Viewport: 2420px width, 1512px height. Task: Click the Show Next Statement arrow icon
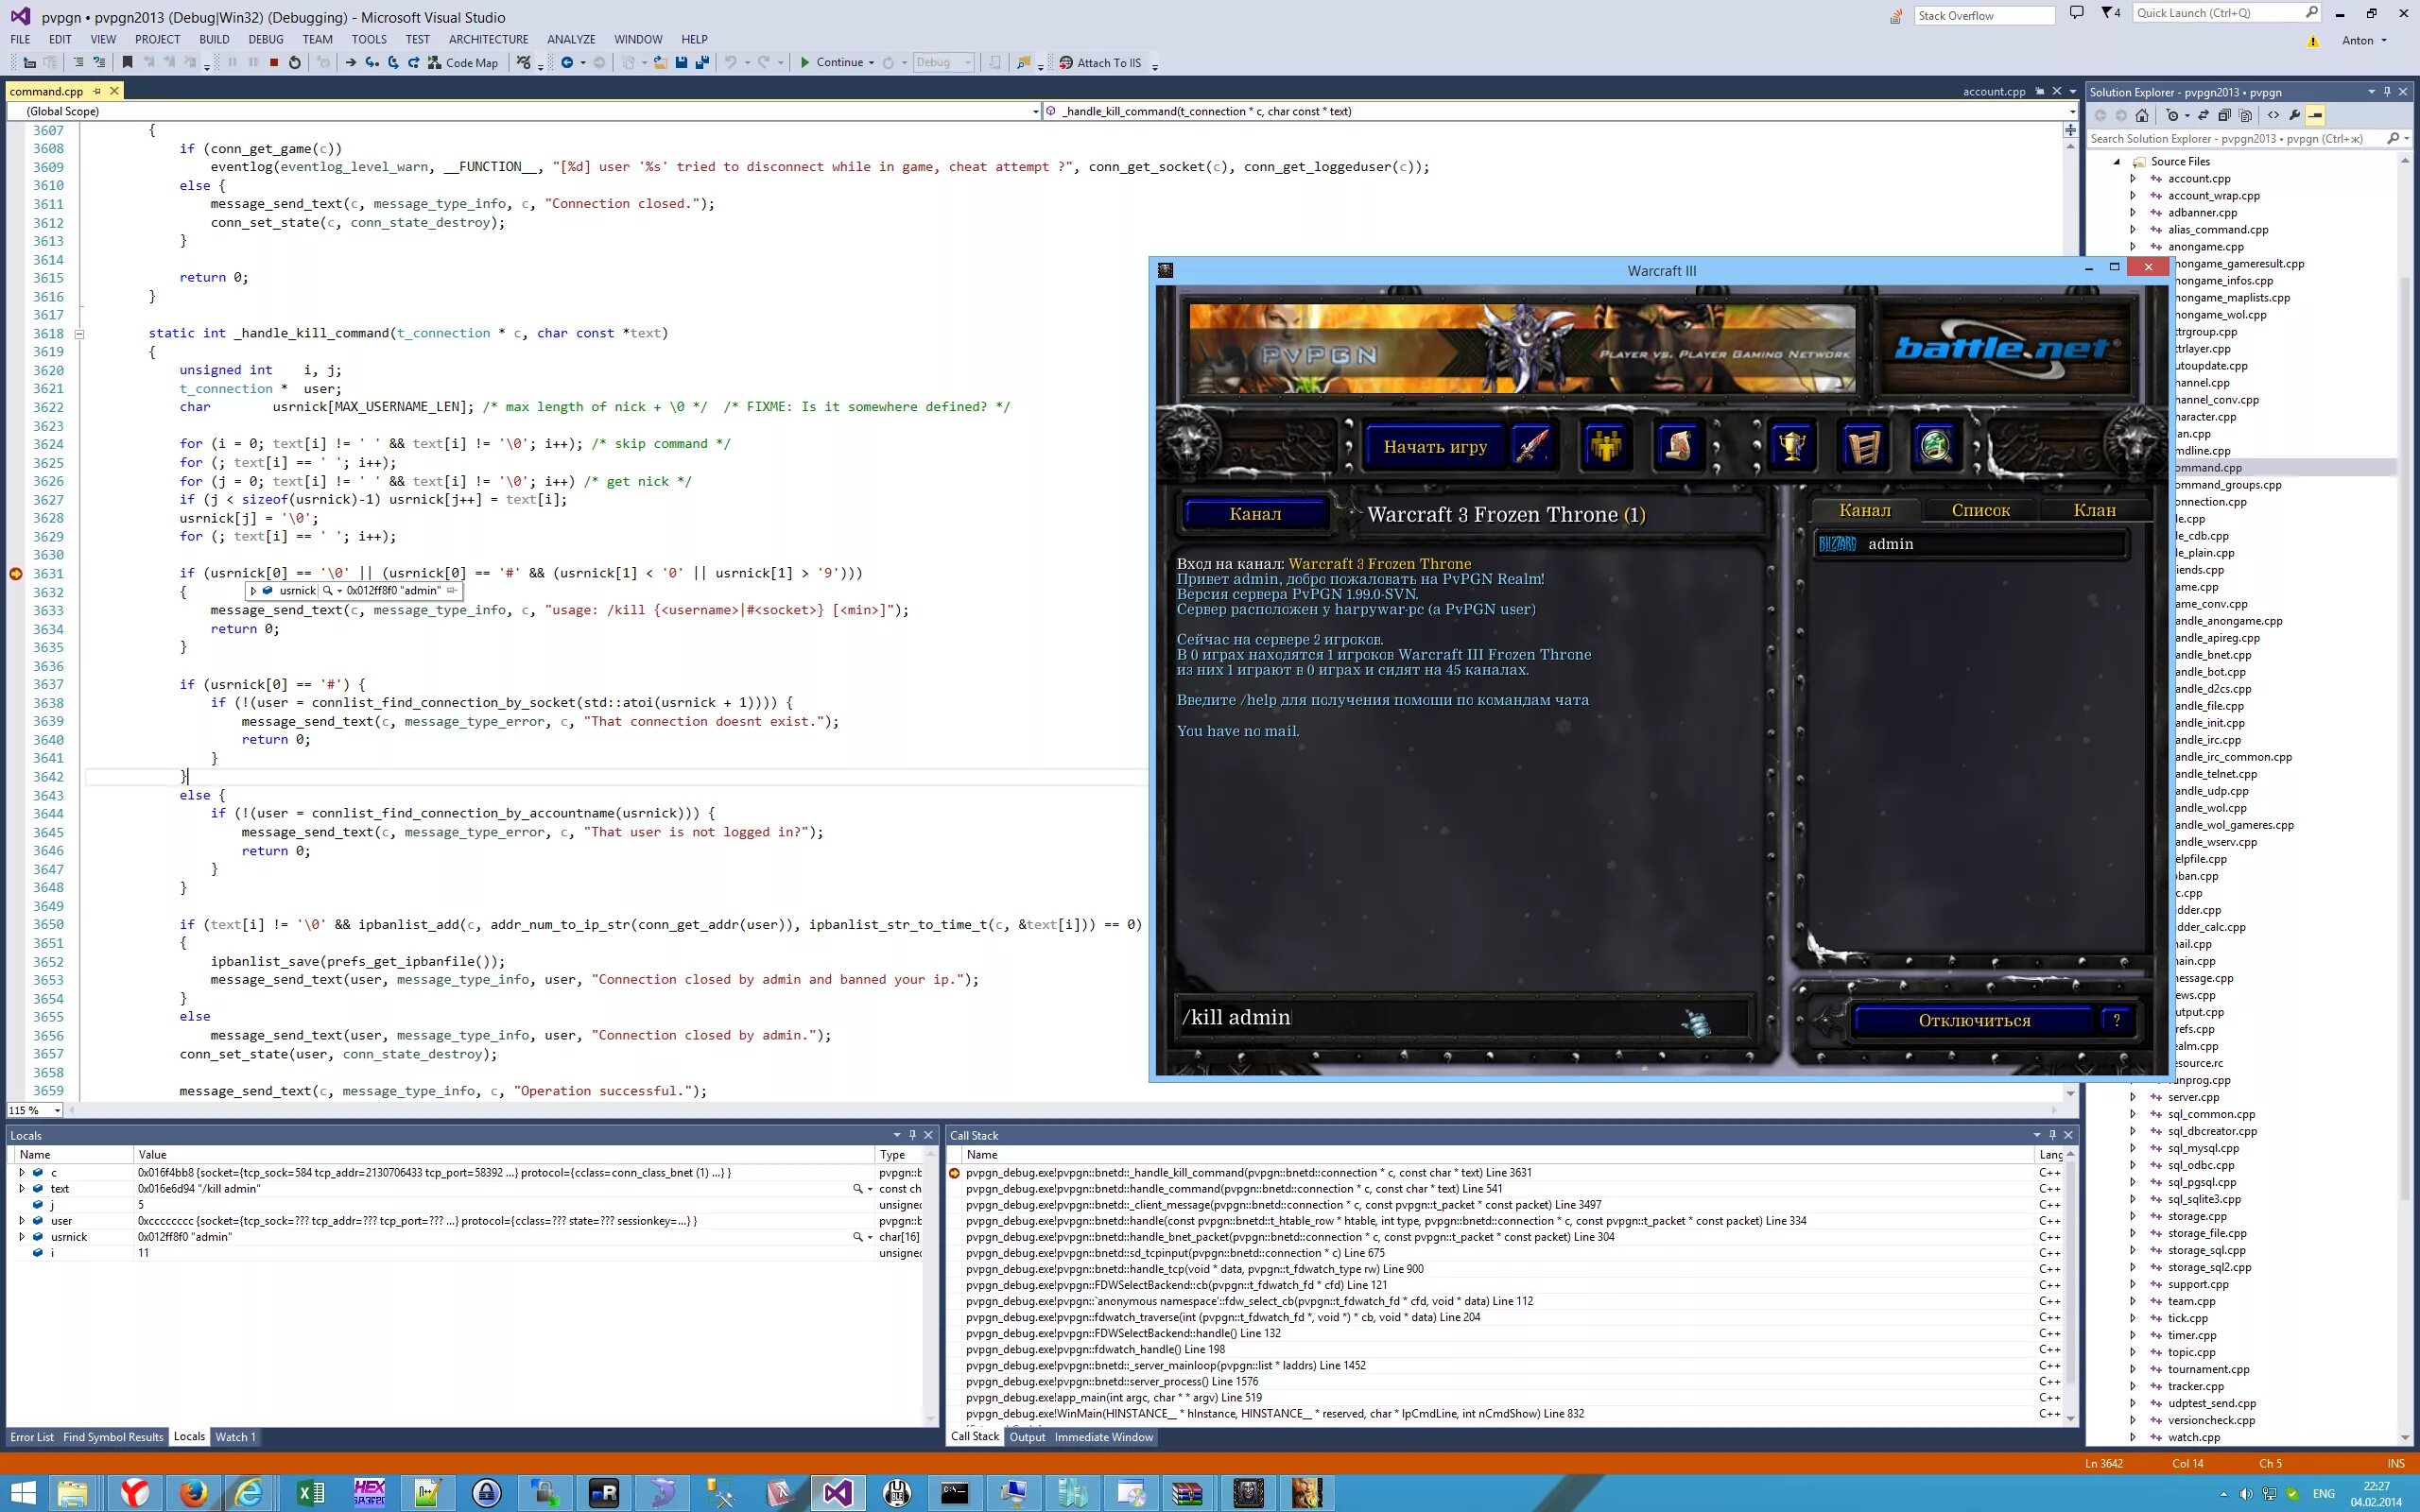[x=350, y=62]
